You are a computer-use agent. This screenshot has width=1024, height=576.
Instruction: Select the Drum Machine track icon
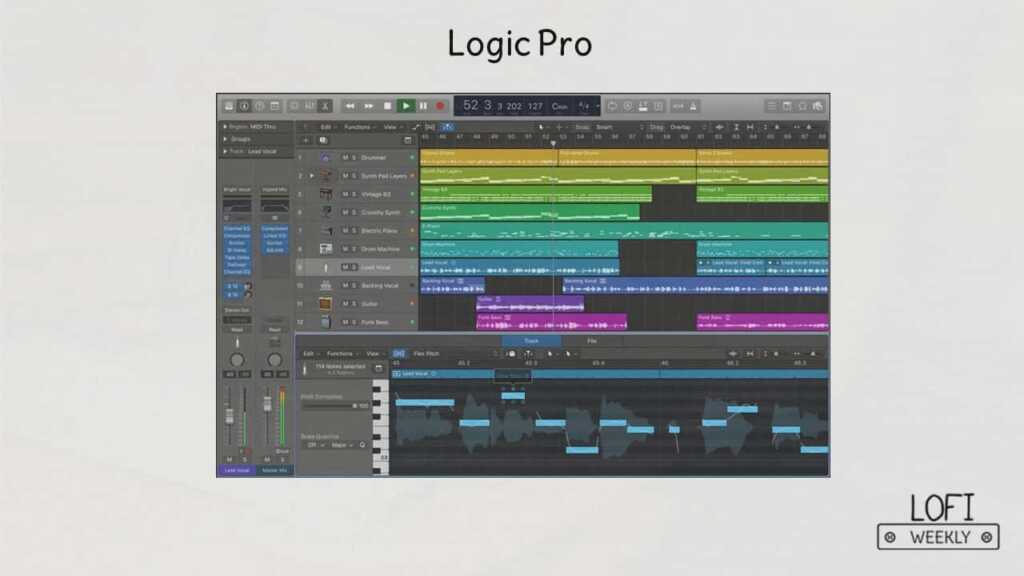(325, 249)
